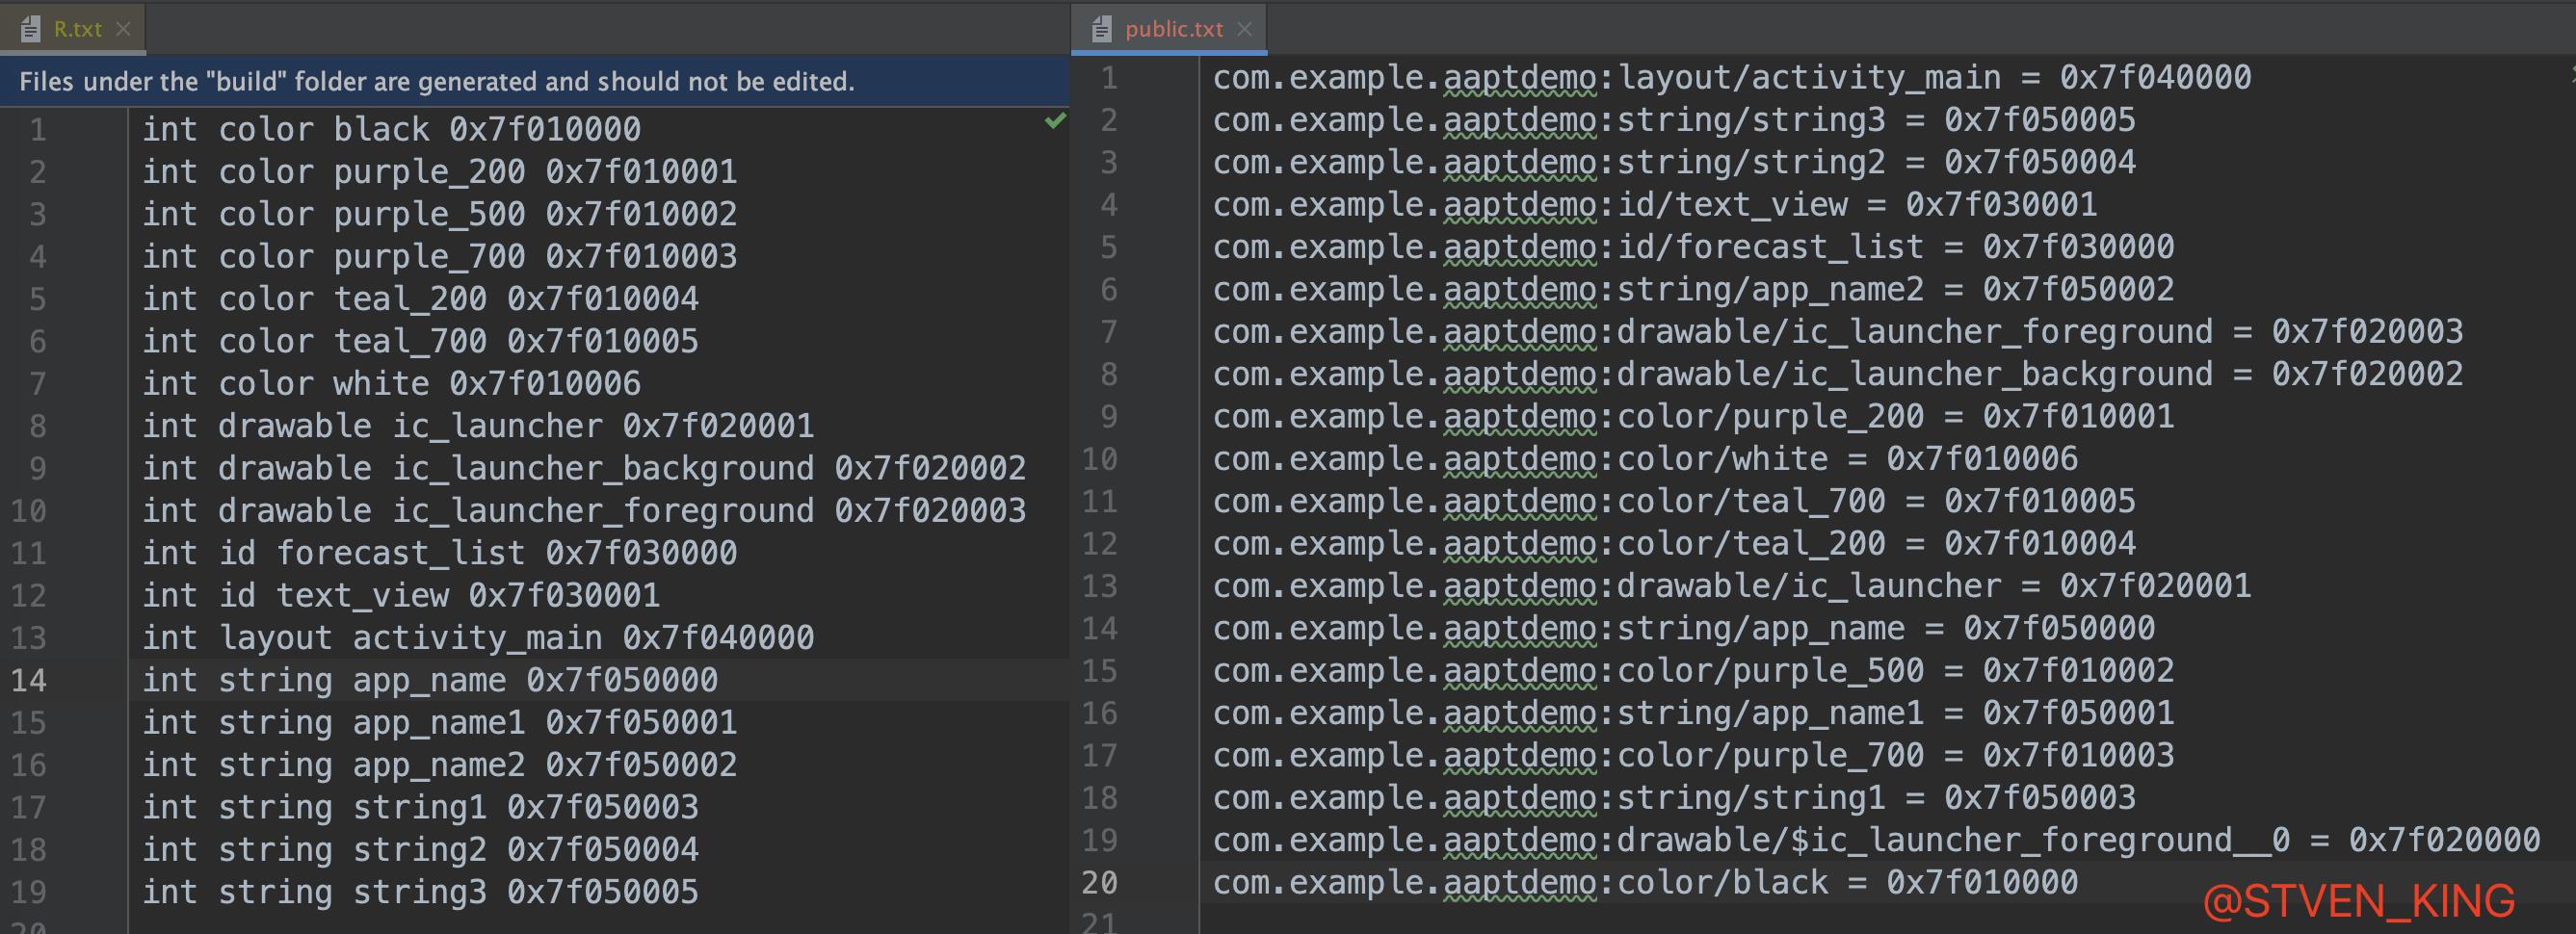Click public.txt line string/app_name = 0x7f050000
Image resolution: width=2576 pixels, height=934 pixels.
[1684, 628]
